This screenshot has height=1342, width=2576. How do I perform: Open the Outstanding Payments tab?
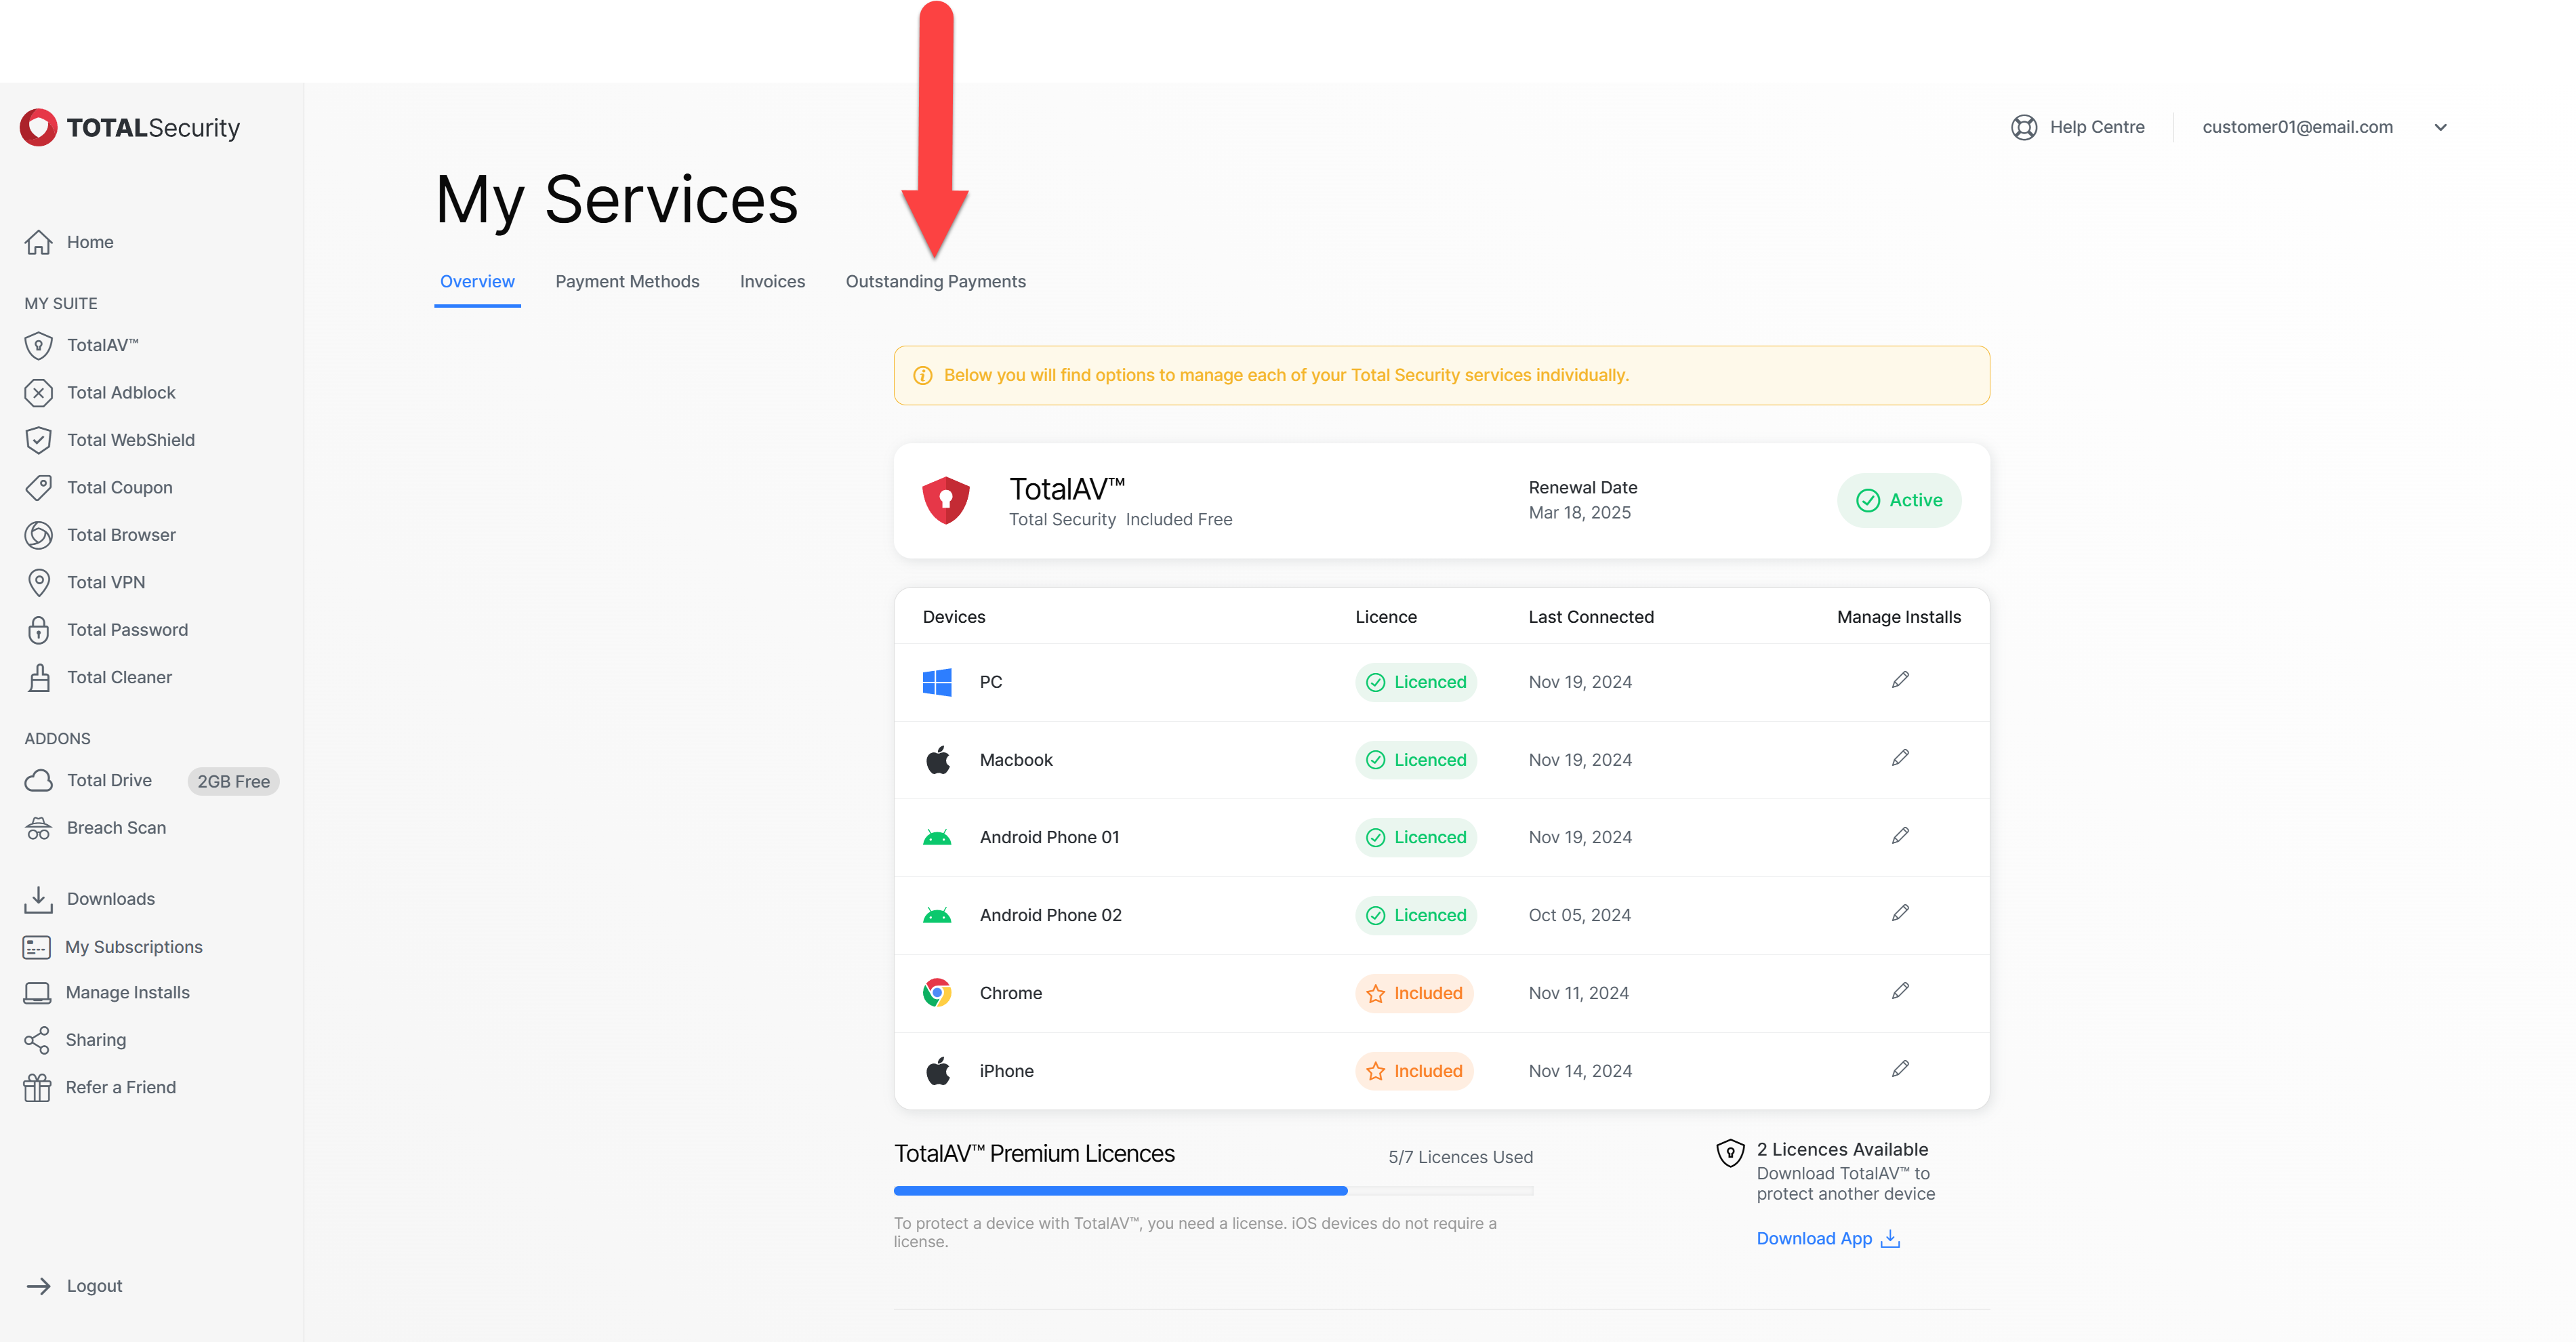coord(935,282)
